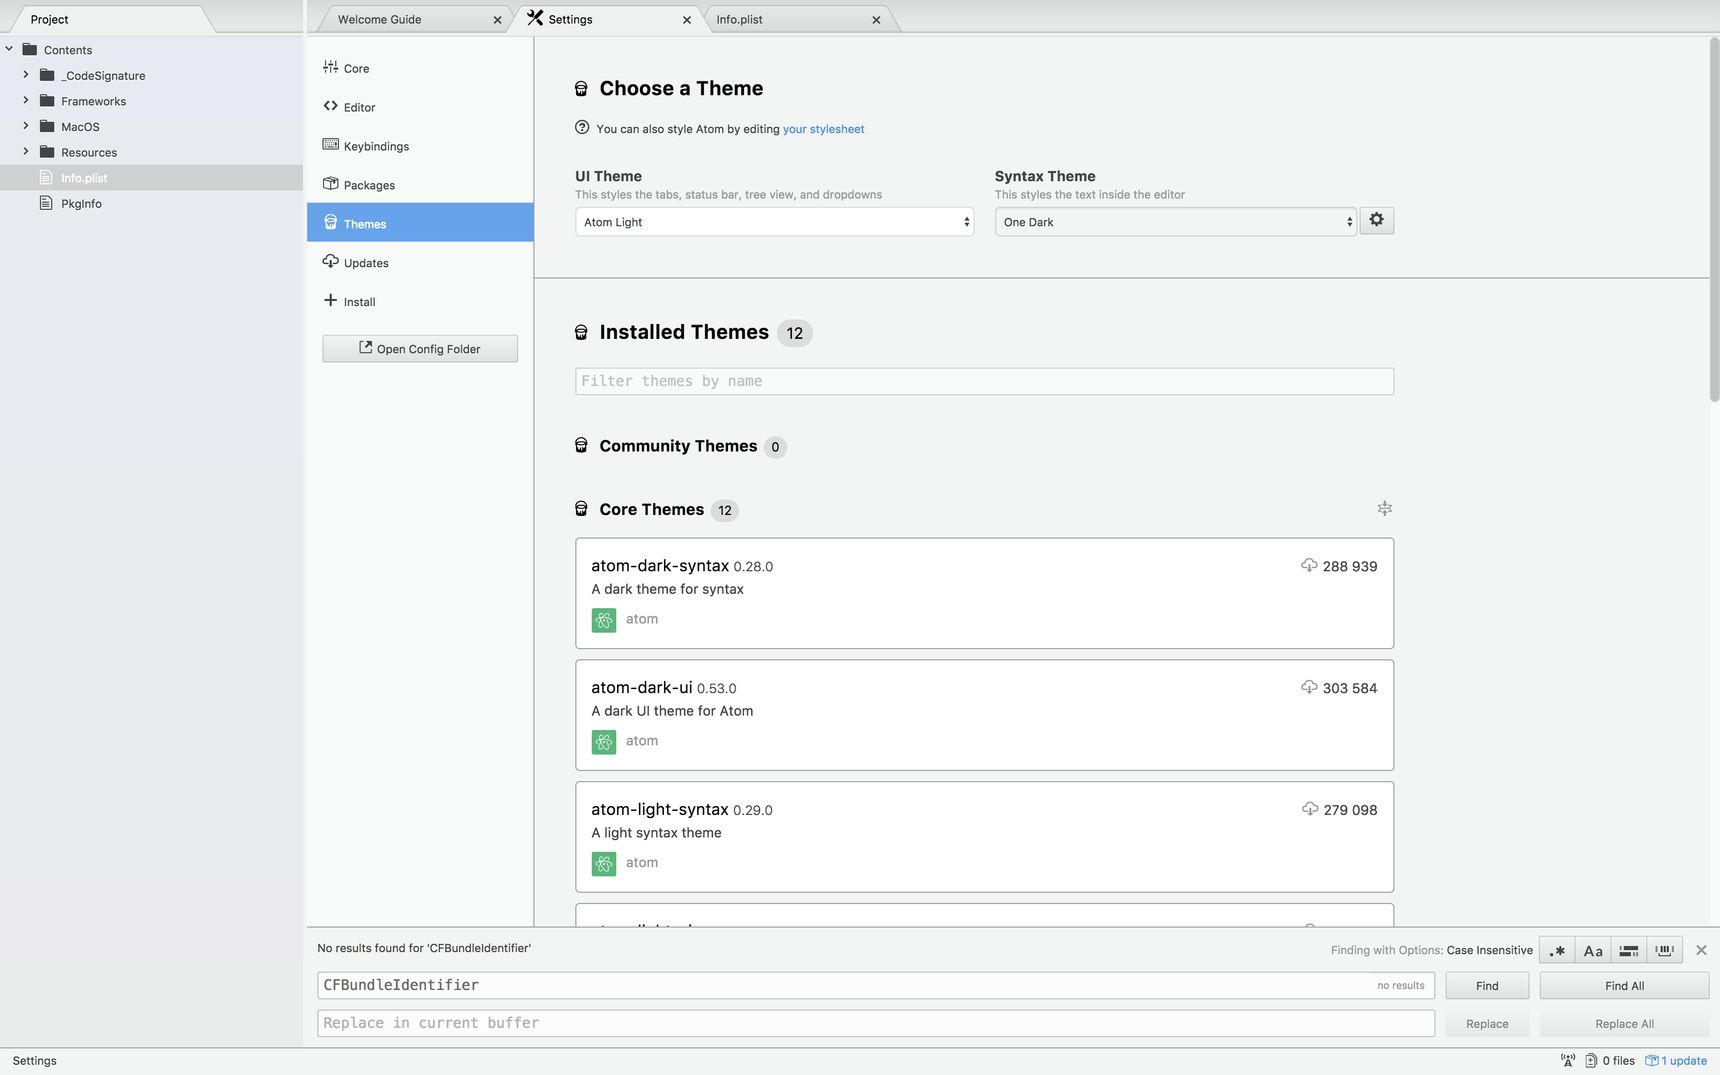Screen dimensions: 1720x1075
Task: Click the Find All button
Action: click(1624, 985)
